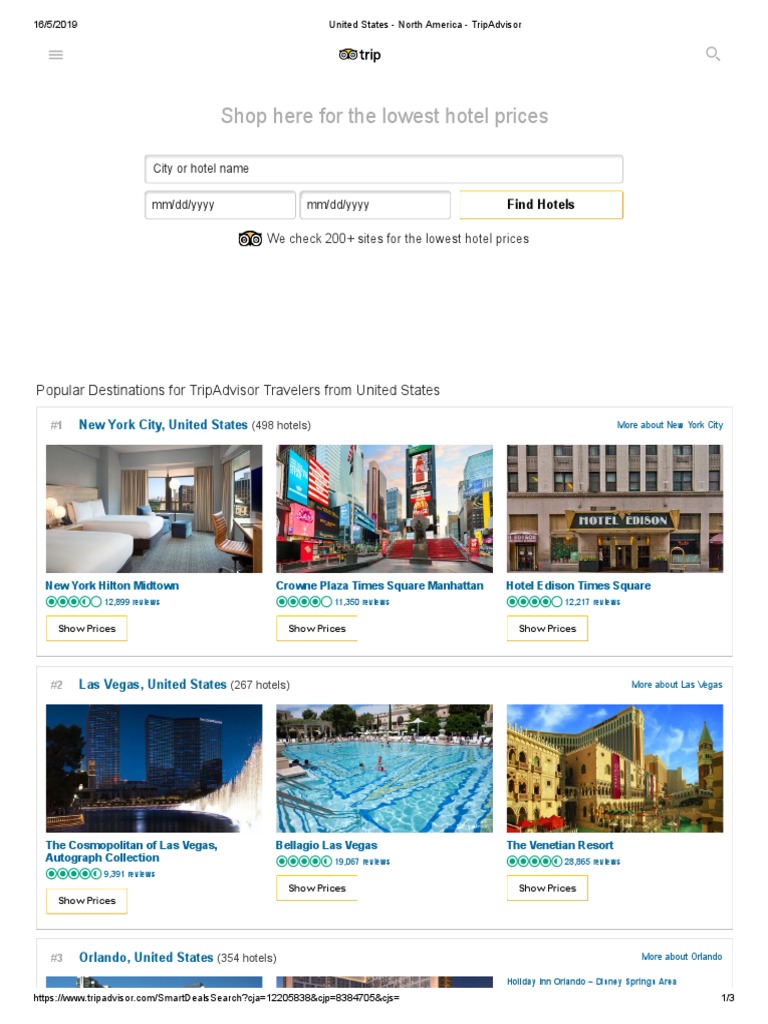768x1024 pixels.
Task: Open search with the magnifier icon
Action: click(x=713, y=54)
